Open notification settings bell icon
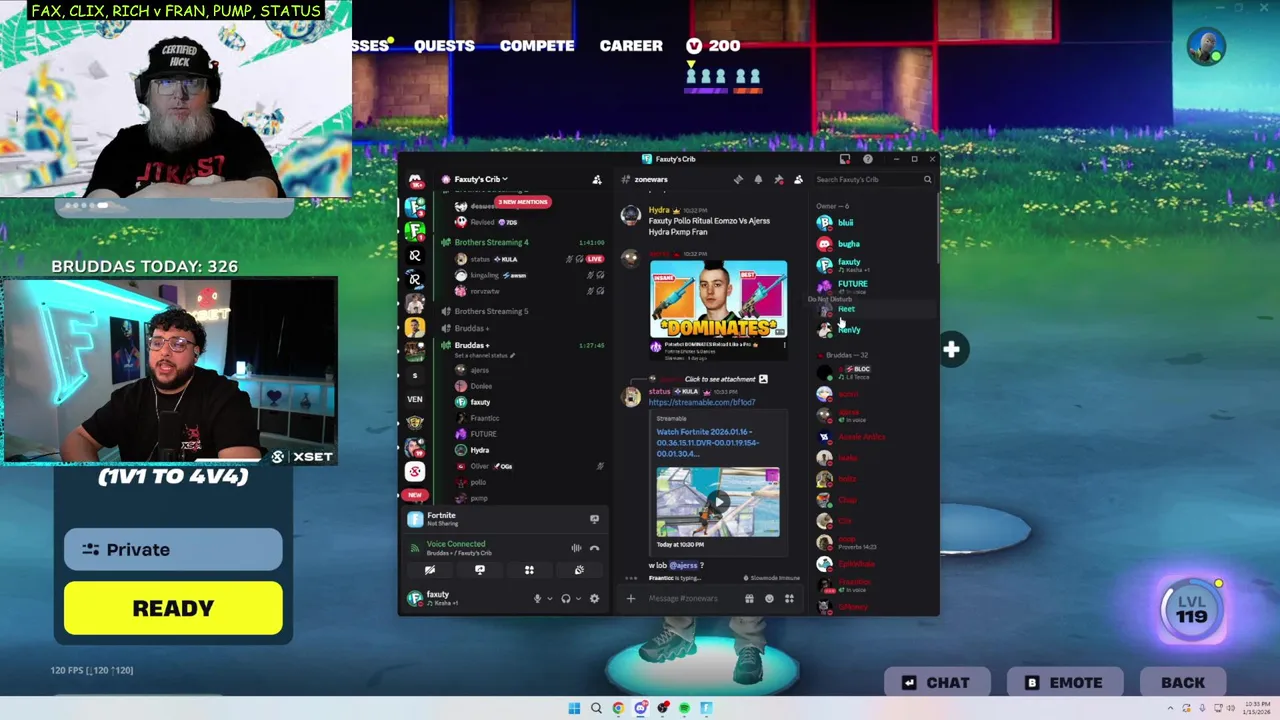This screenshot has height=720, width=1280. point(758,180)
